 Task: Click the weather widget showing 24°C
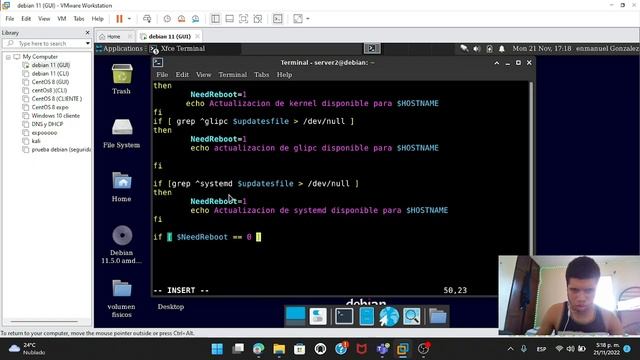pos(27,349)
